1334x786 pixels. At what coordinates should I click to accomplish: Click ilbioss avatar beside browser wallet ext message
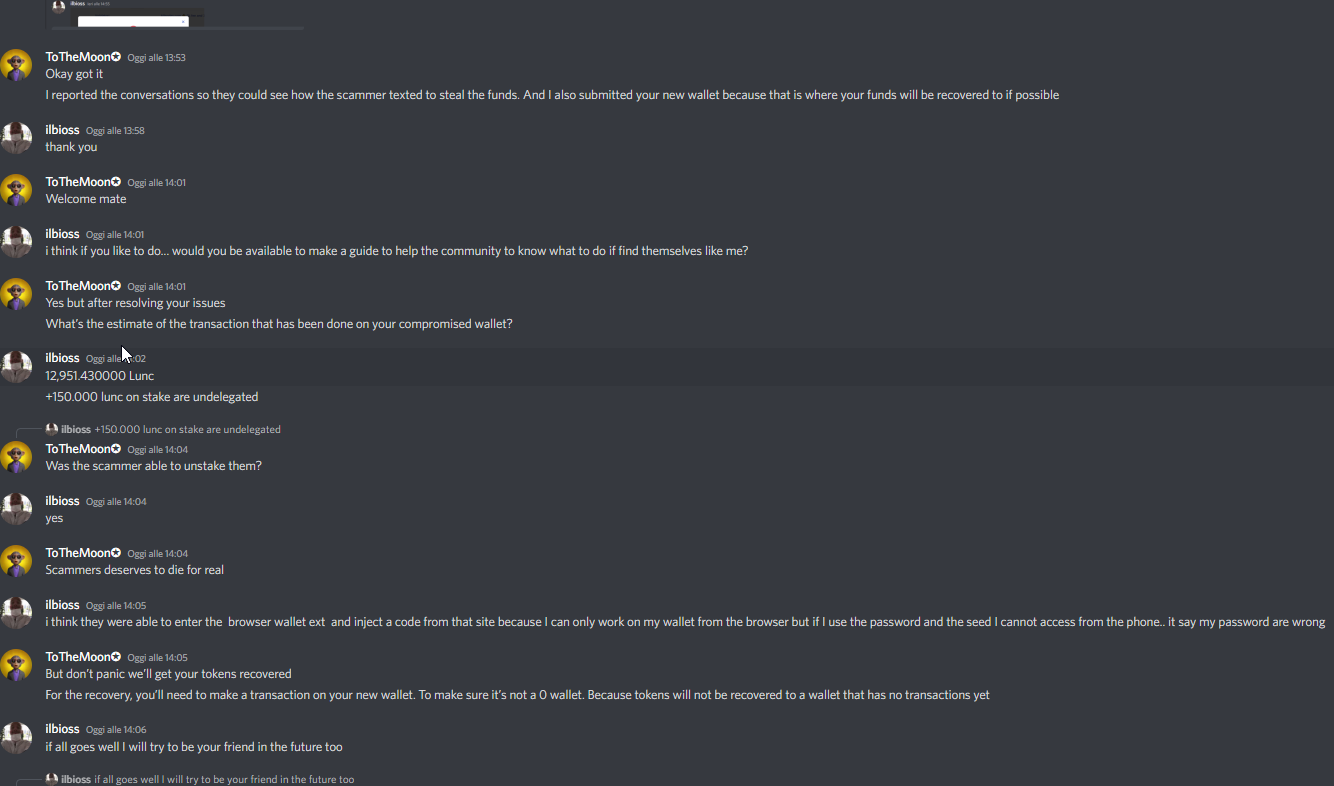click(x=16, y=613)
